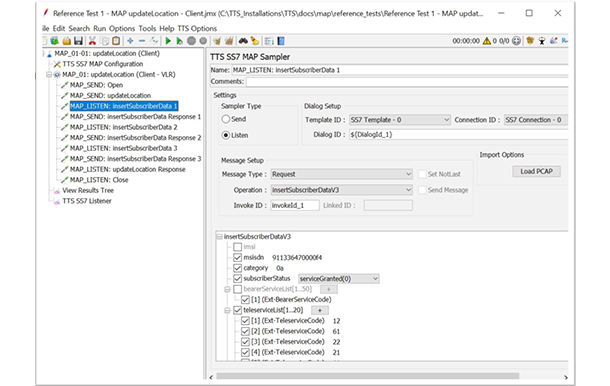Click the Clear results broom icon
This screenshot has height=386, width=610.
coord(217,41)
